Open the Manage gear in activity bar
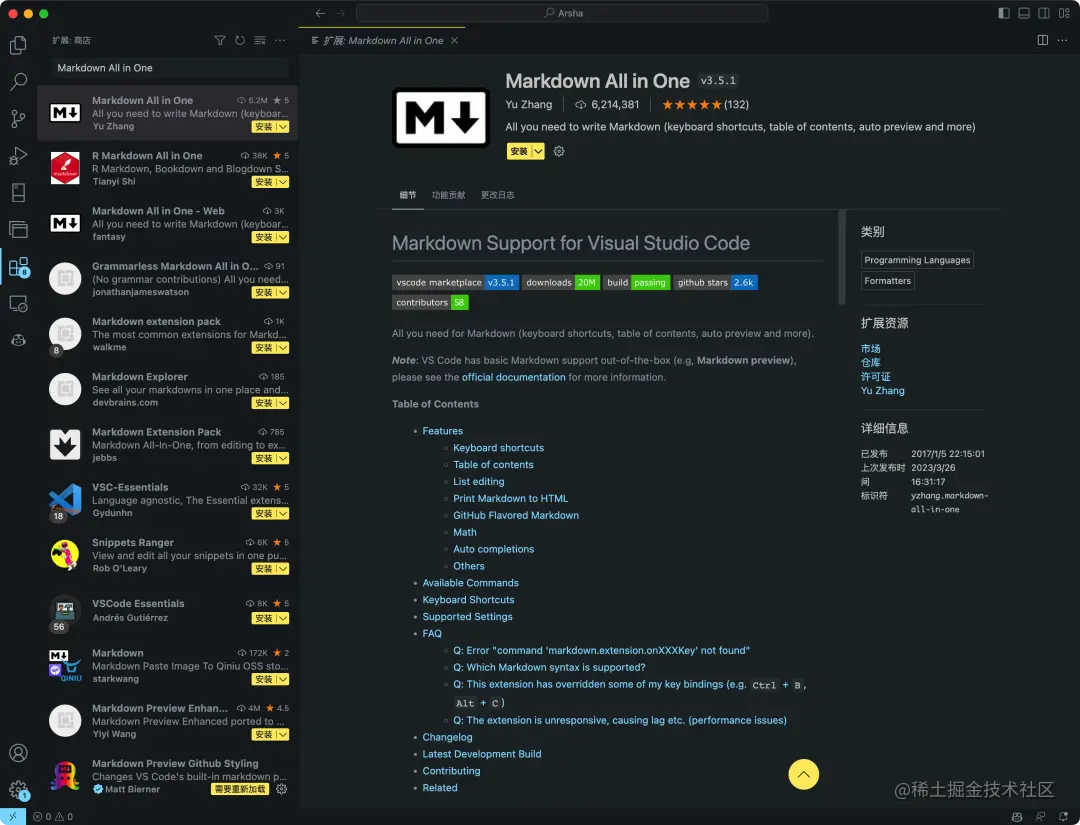1080x825 pixels. click(19, 790)
